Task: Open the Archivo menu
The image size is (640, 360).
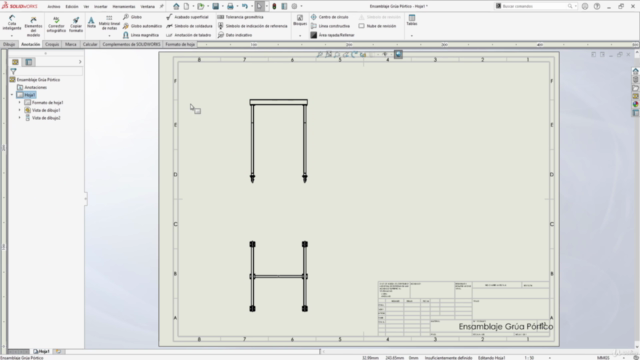Action: pyautogui.click(x=53, y=7)
